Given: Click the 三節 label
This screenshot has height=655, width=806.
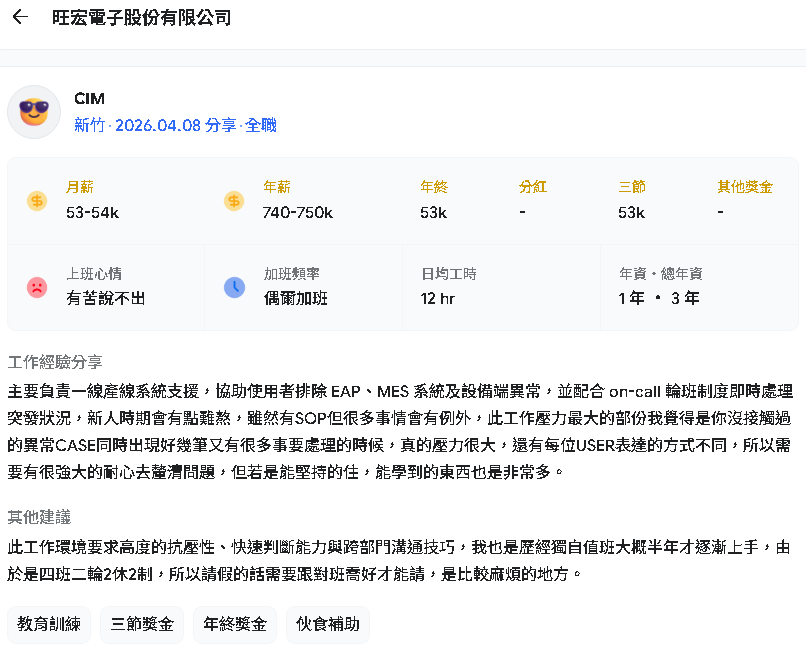Looking at the screenshot, I should point(632,187).
